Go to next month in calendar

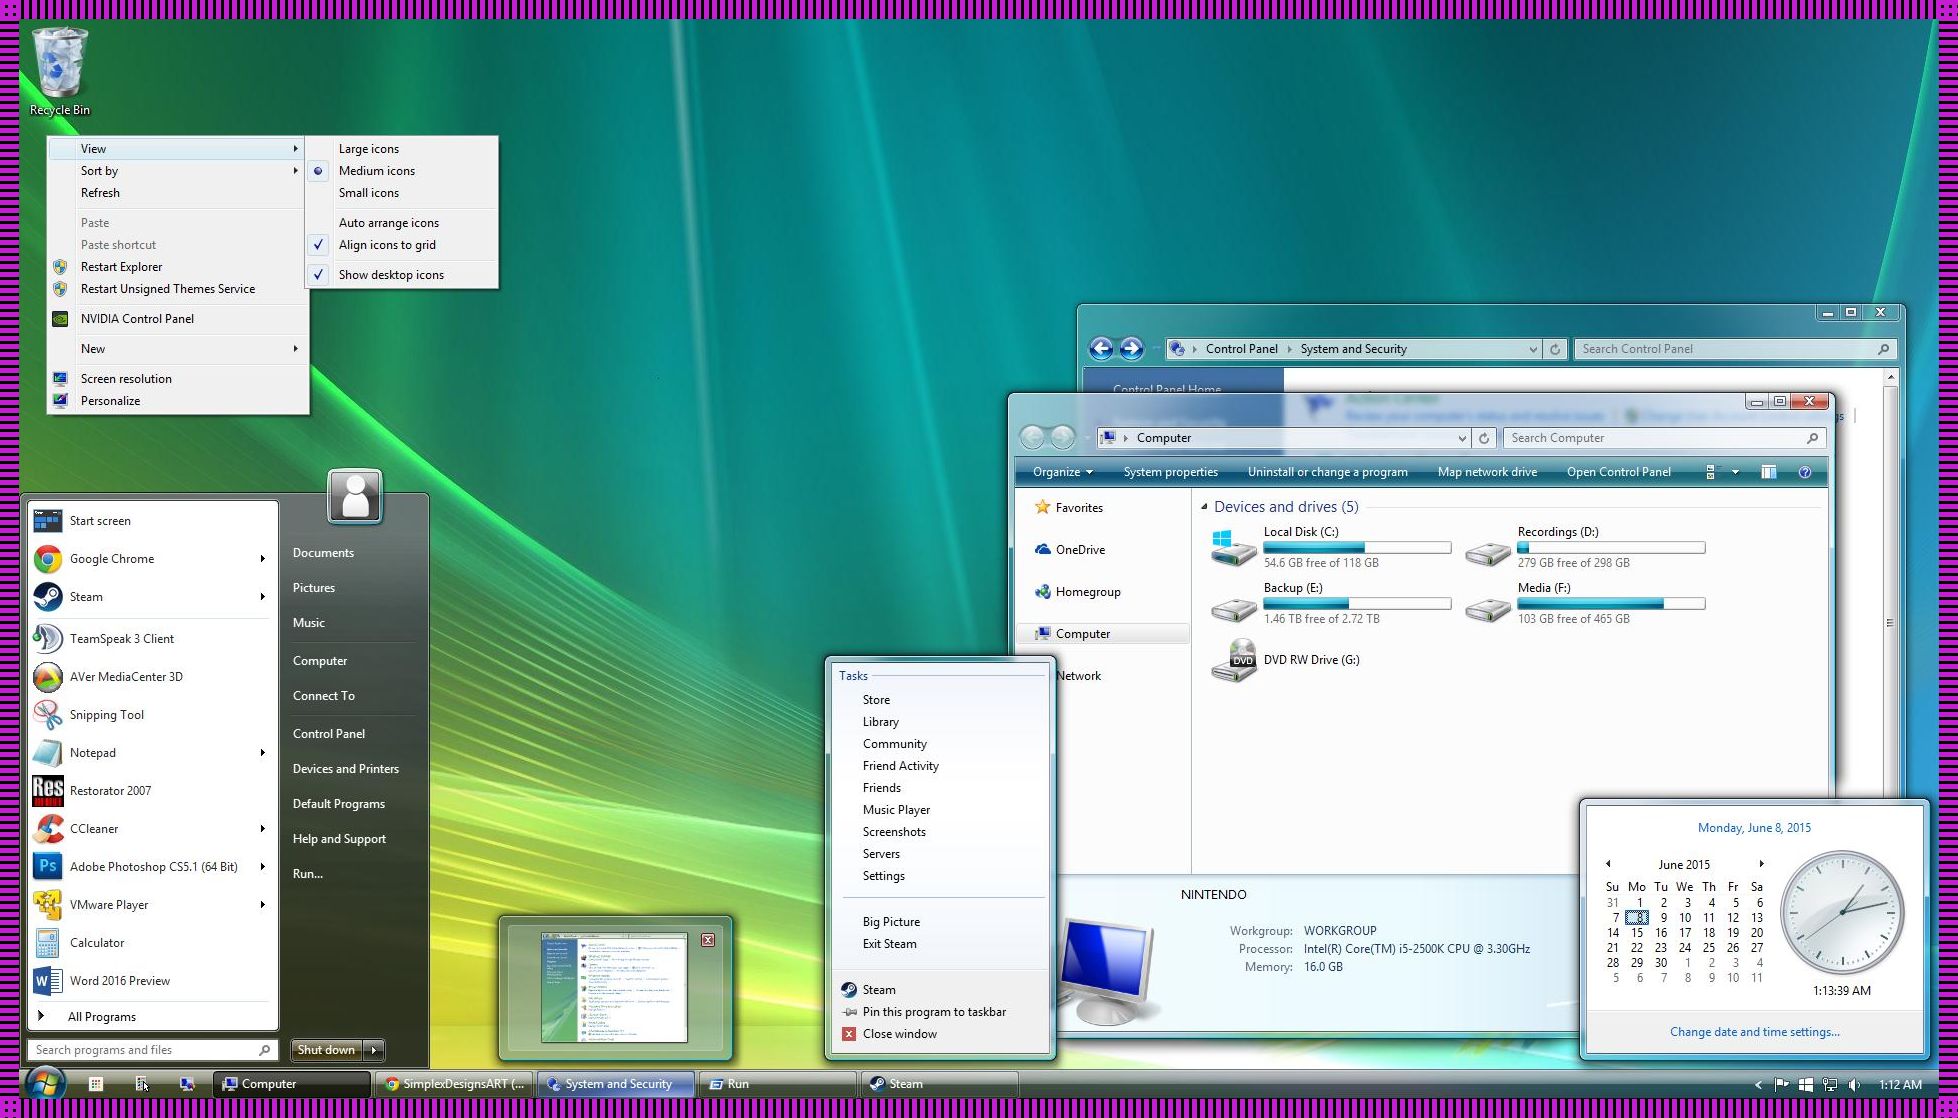1761,864
